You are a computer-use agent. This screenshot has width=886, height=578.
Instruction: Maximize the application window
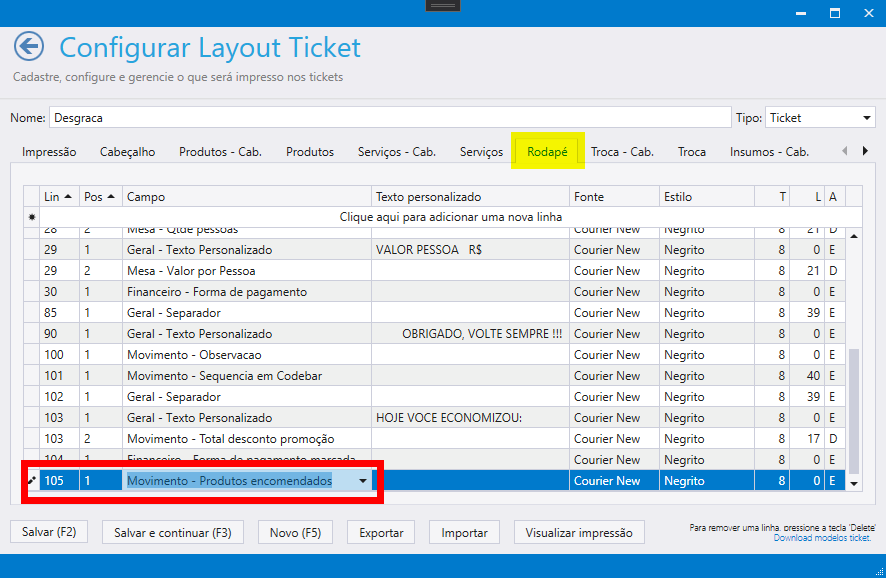point(835,13)
